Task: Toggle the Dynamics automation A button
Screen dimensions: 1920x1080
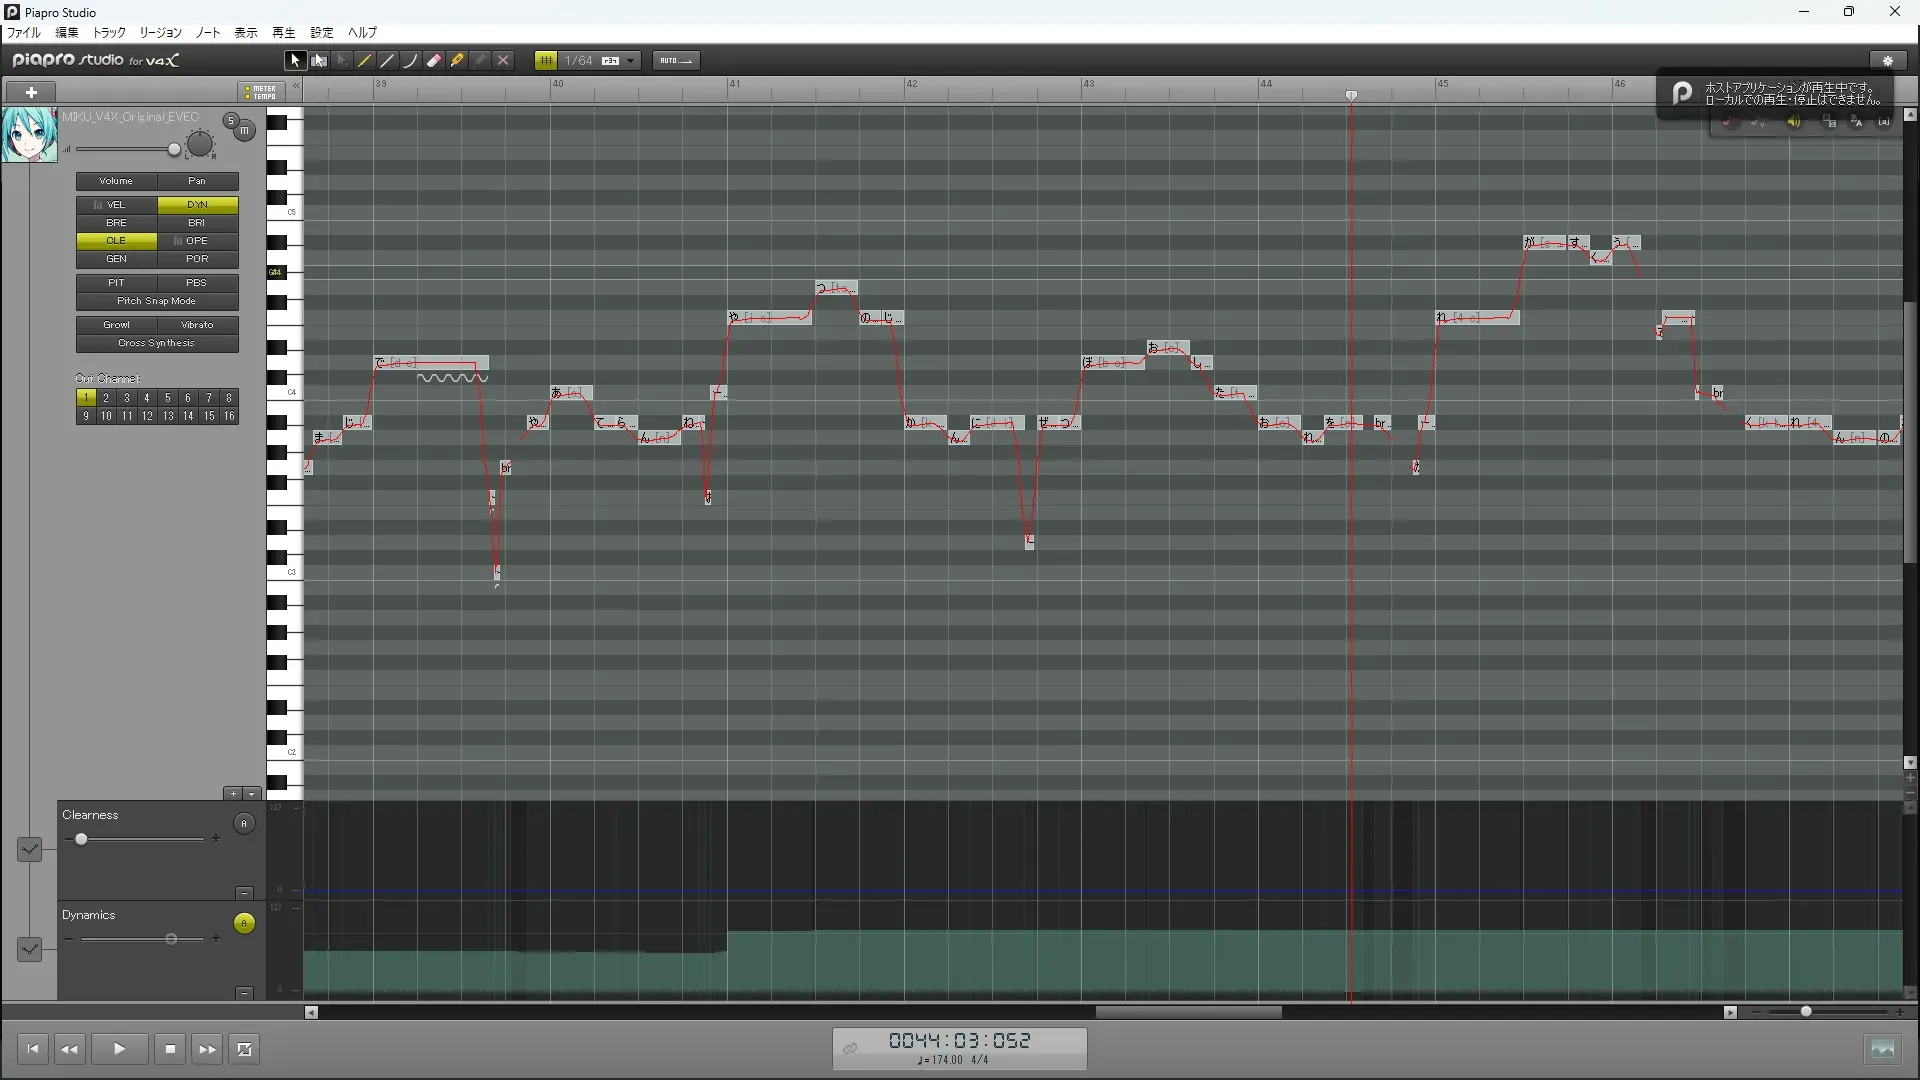Action: pyautogui.click(x=244, y=924)
